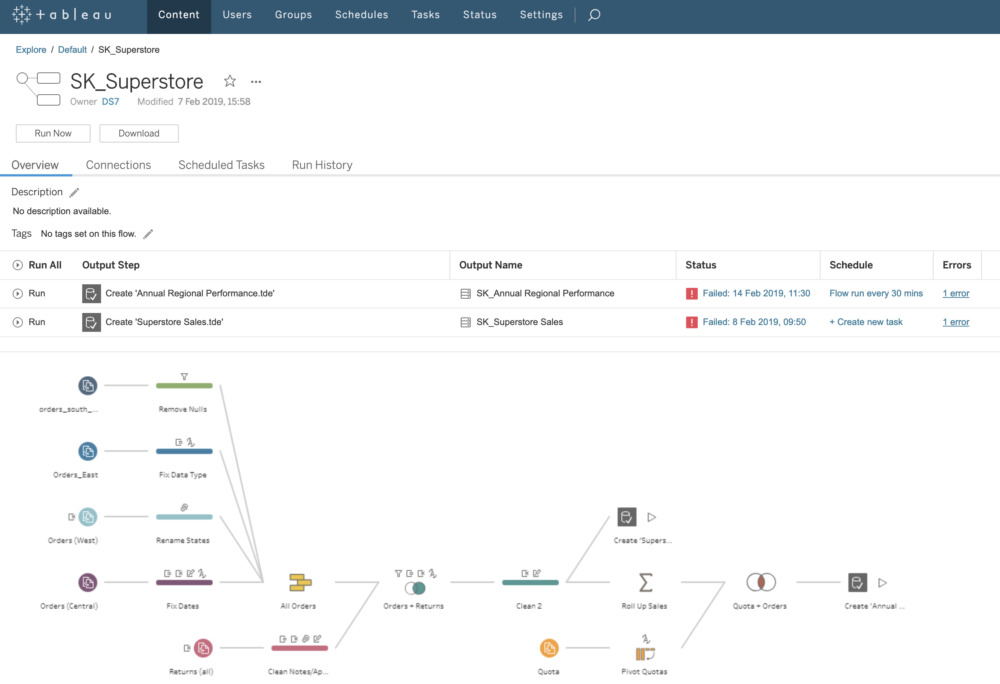Open the search magnifier icon
The image size is (1000, 684).
pyautogui.click(x=594, y=15)
